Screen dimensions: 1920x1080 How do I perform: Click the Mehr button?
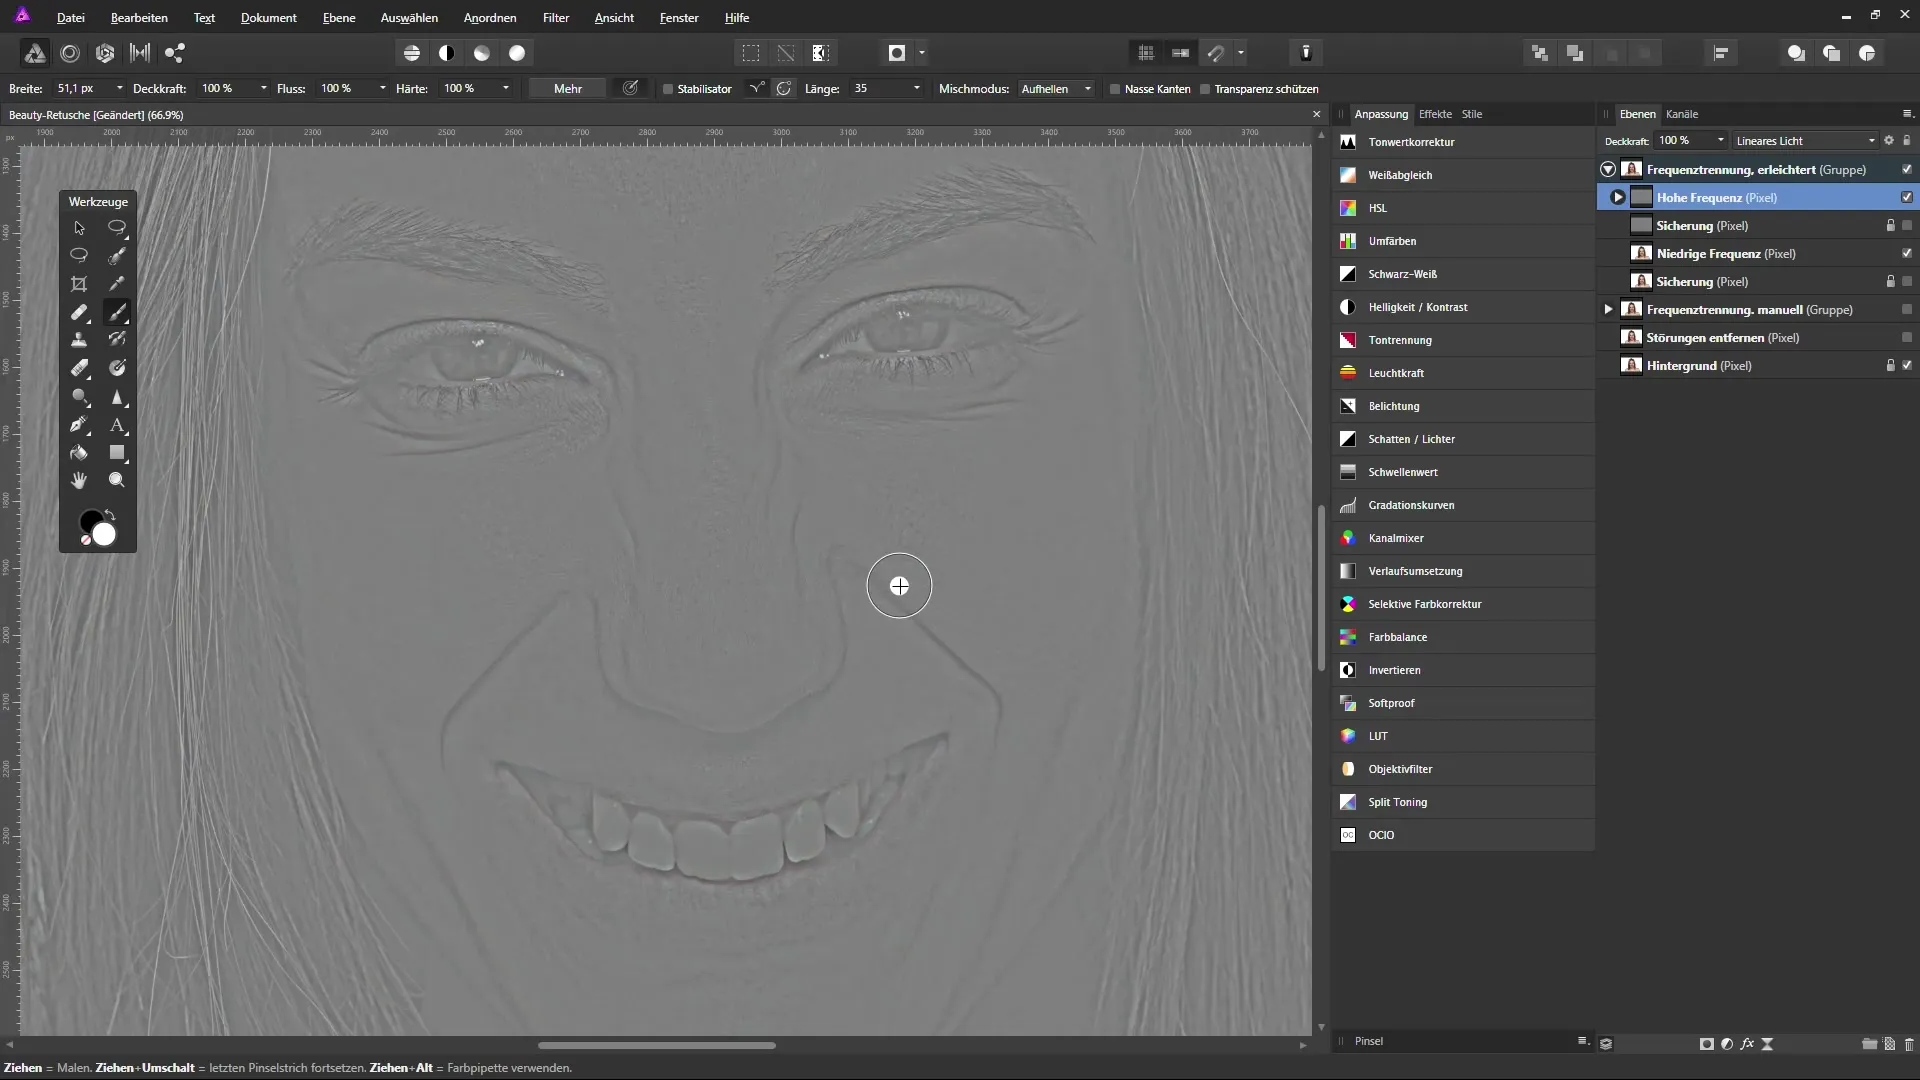coord(568,89)
